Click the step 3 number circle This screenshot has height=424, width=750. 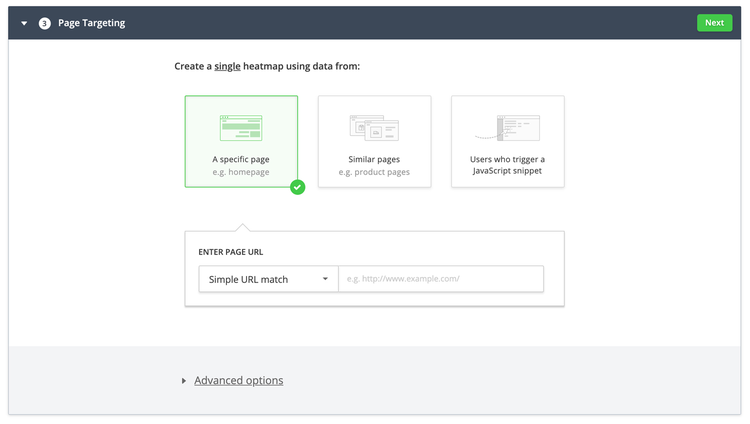click(44, 23)
